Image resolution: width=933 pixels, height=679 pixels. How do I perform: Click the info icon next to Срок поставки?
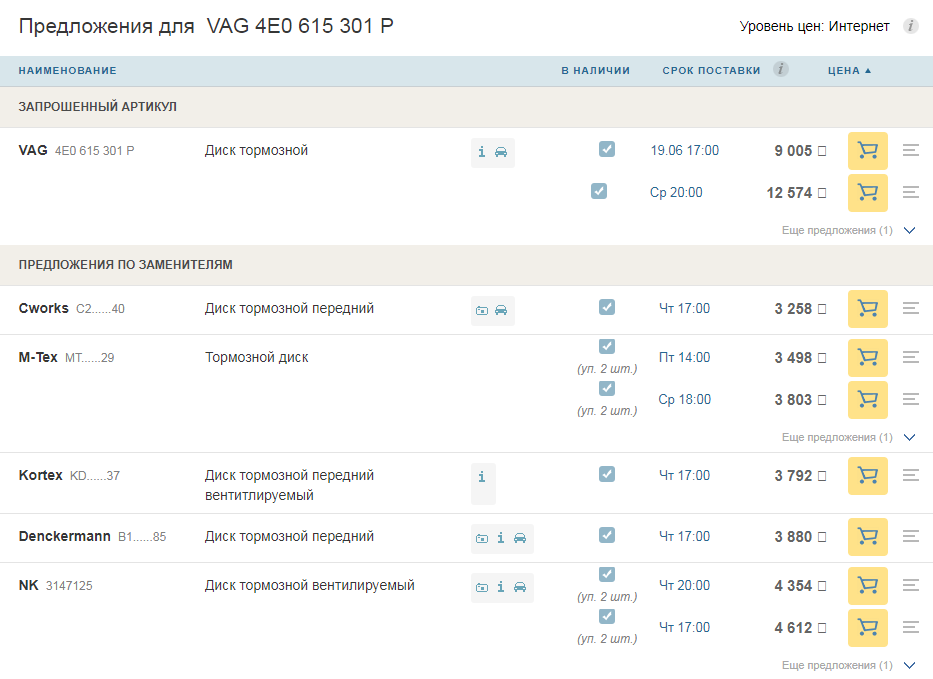781,70
